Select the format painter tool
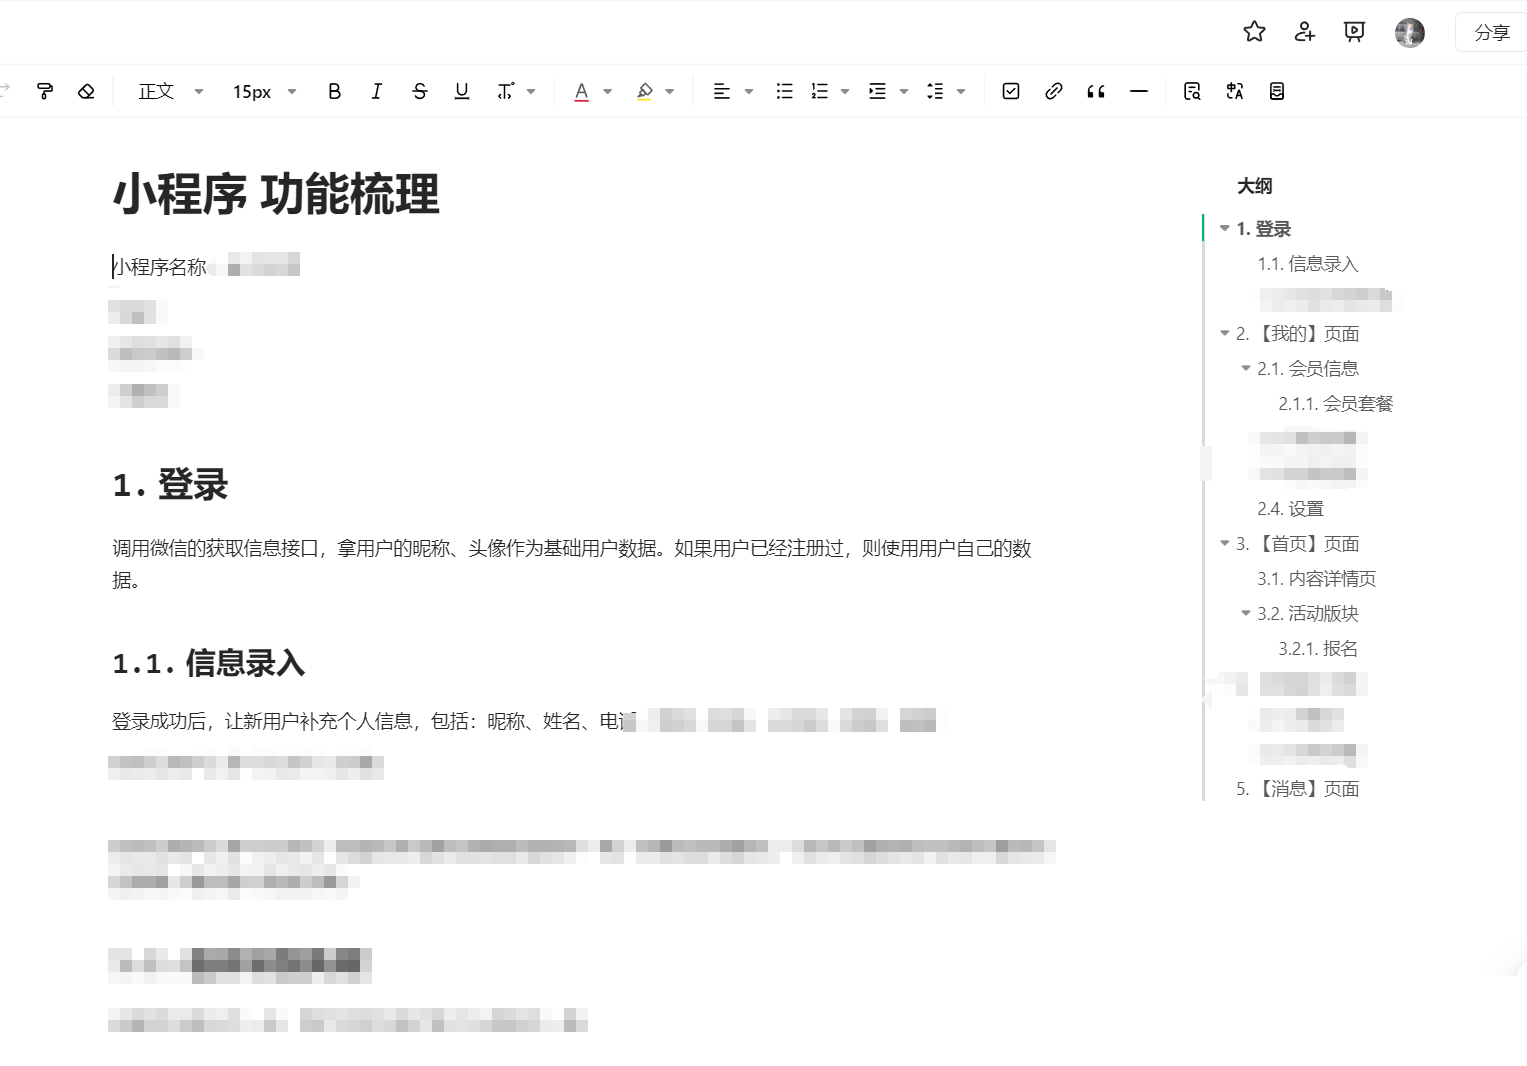The width and height of the screenshot is (1527, 1066). pyautogui.click(x=45, y=91)
